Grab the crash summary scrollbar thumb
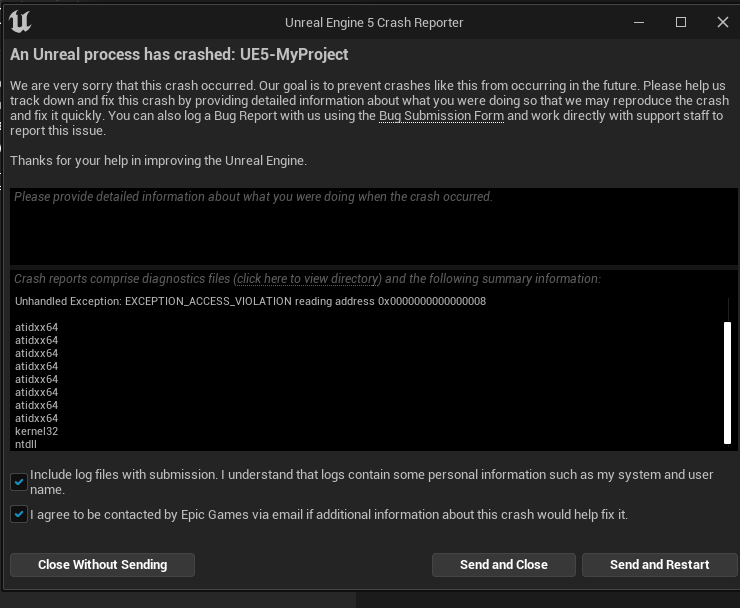The width and height of the screenshot is (740, 608). [x=727, y=383]
